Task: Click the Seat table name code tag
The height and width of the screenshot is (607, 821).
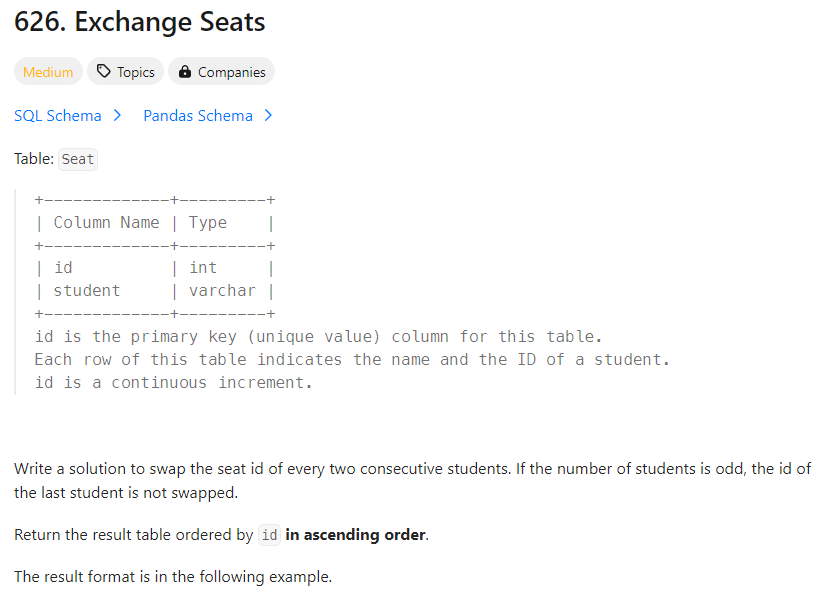Action: click(78, 159)
